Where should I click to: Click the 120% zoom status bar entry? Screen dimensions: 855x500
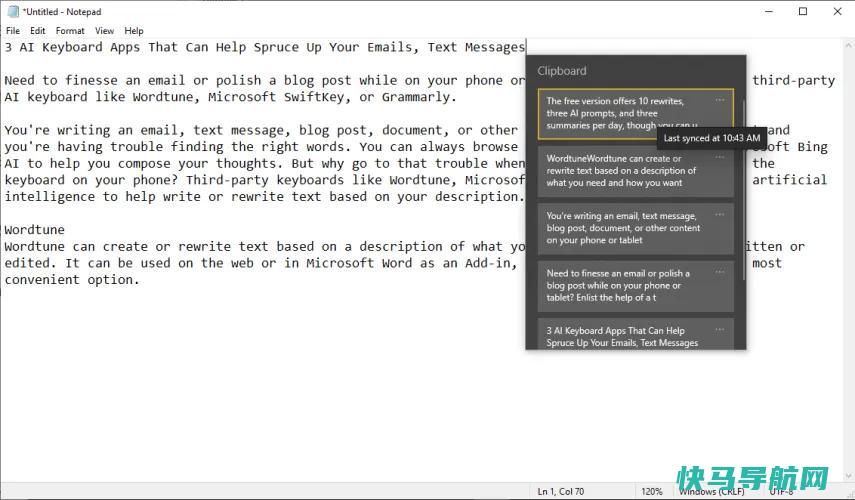click(x=652, y=491)
